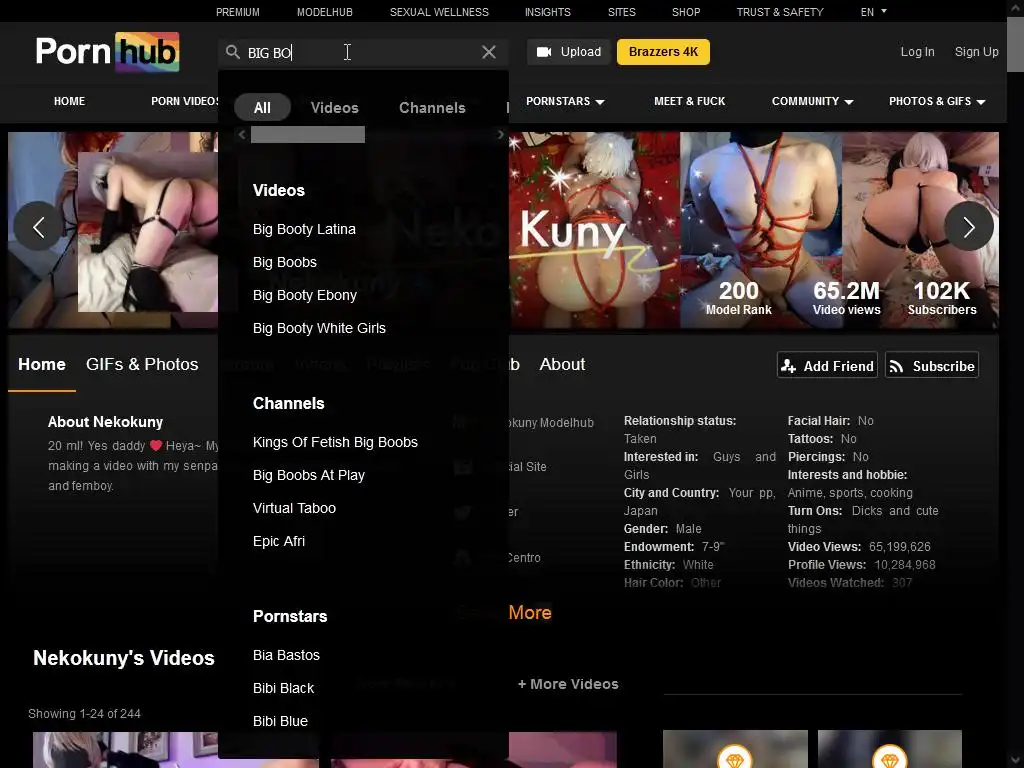Select the Bia Bastos suggestion
Image resolution: width=1024 pixels, height=768 pixels.
click(286, 655)
